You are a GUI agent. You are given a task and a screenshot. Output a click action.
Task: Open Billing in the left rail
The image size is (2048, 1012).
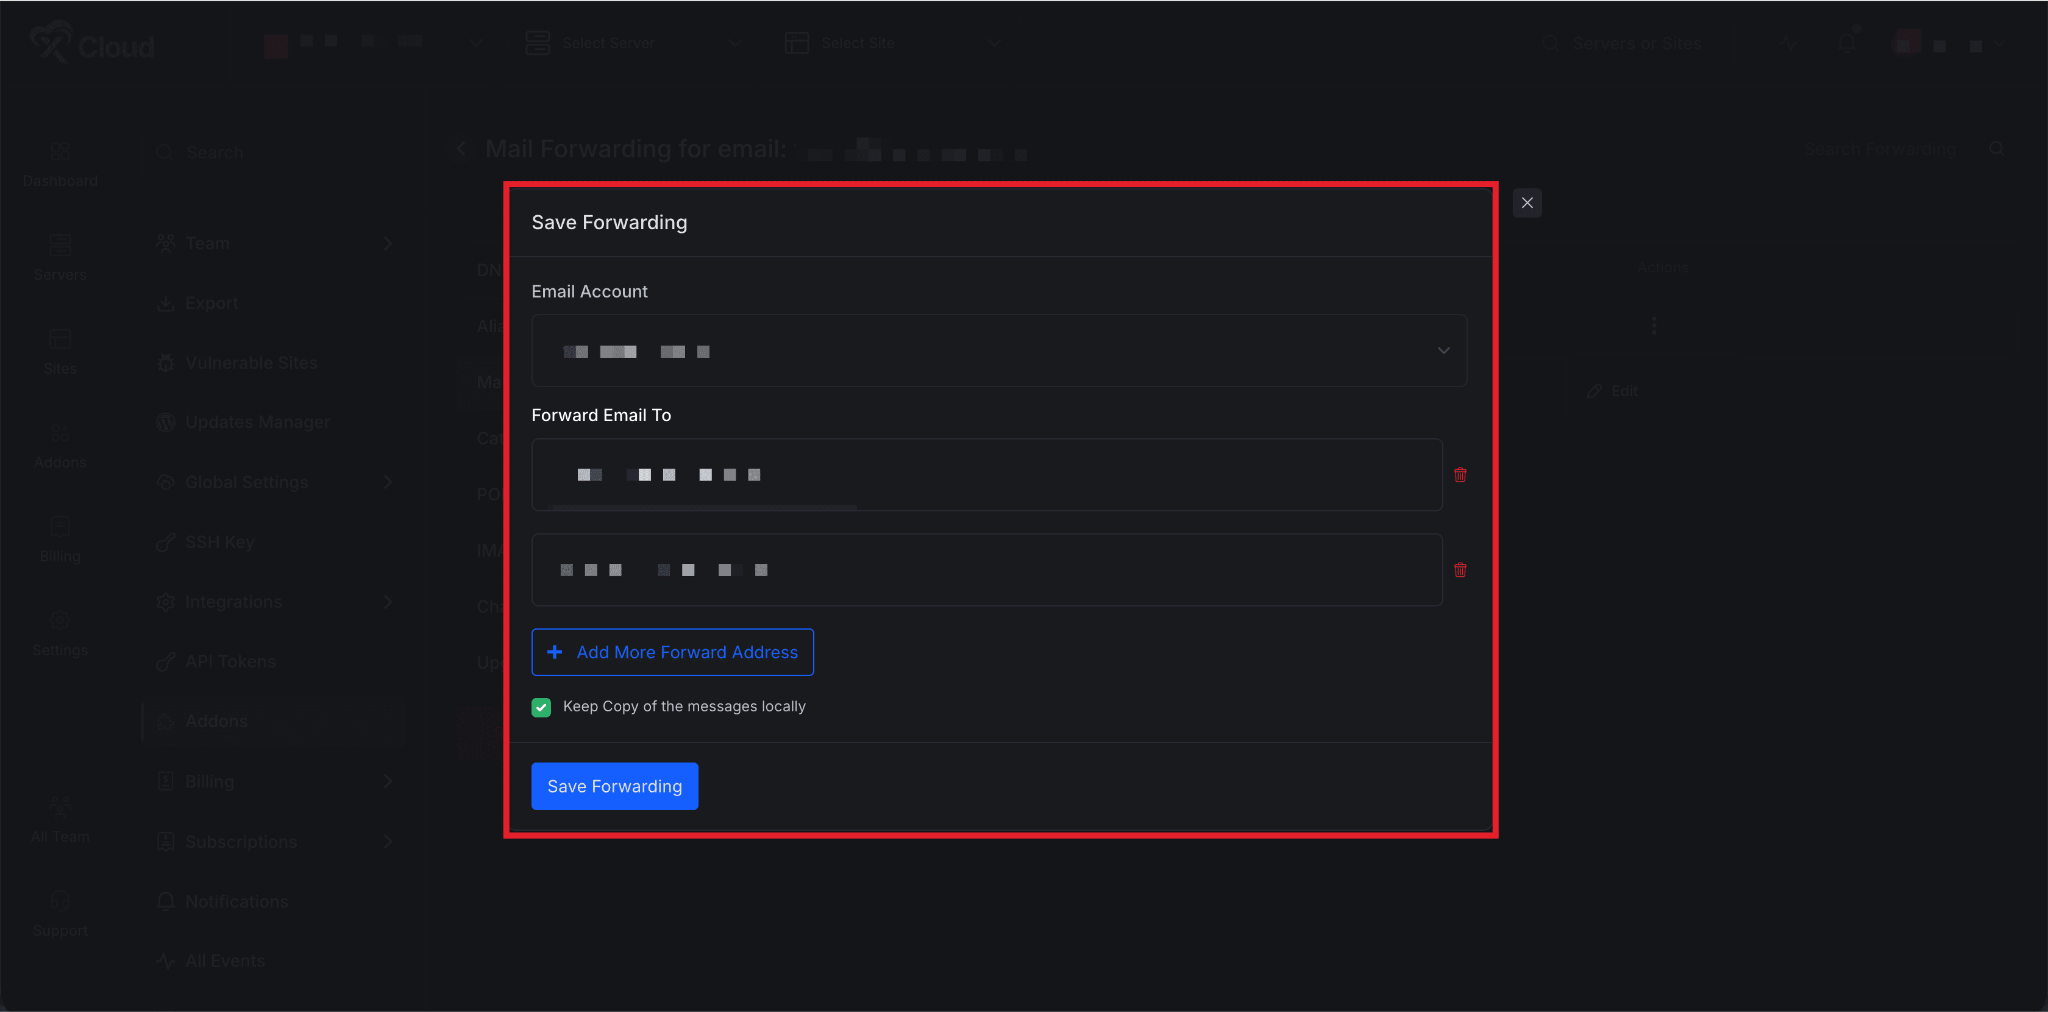60,540
